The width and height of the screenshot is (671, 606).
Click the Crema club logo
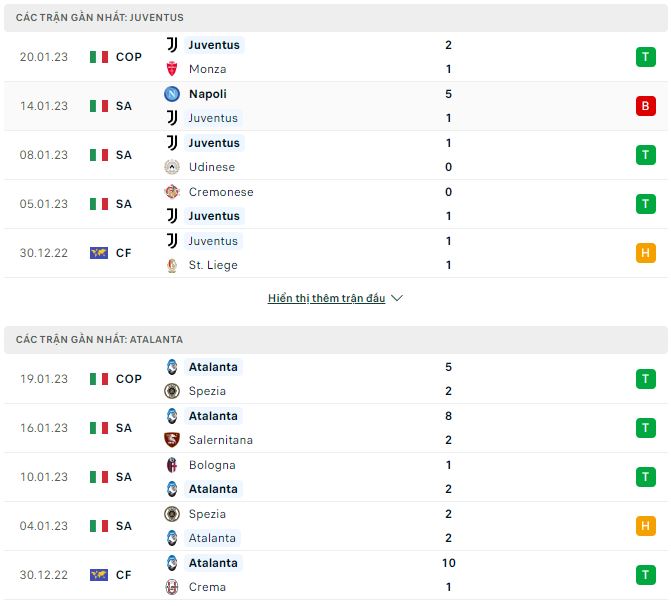click(171, 587)
